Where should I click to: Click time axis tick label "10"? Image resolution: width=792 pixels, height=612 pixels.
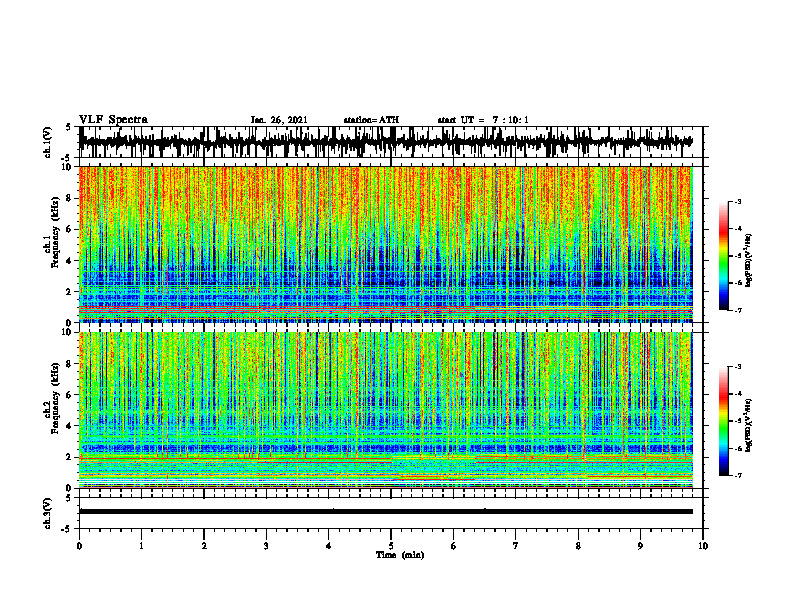(x=703, y=546)
